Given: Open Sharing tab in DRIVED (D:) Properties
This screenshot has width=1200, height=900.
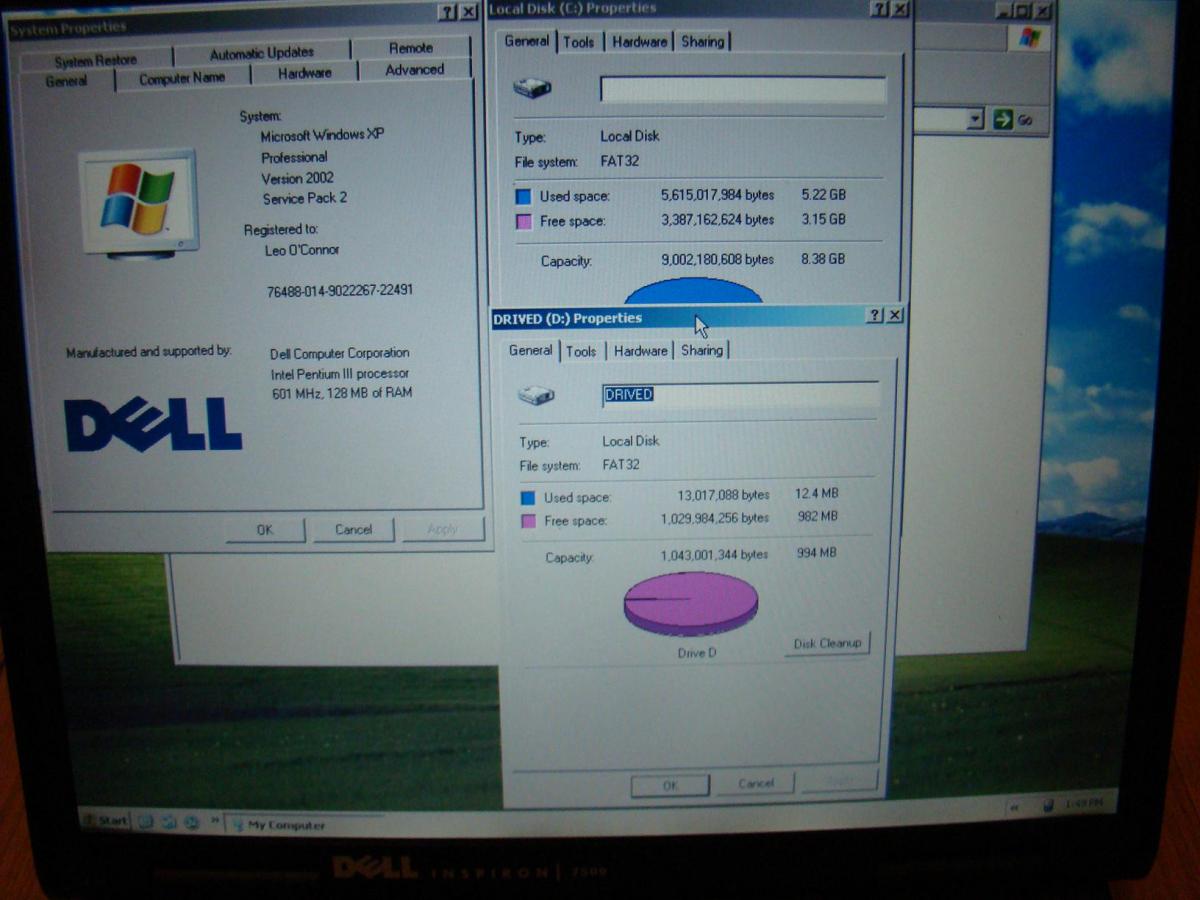Looking at the screenshot, I should (x=702, y=350).
